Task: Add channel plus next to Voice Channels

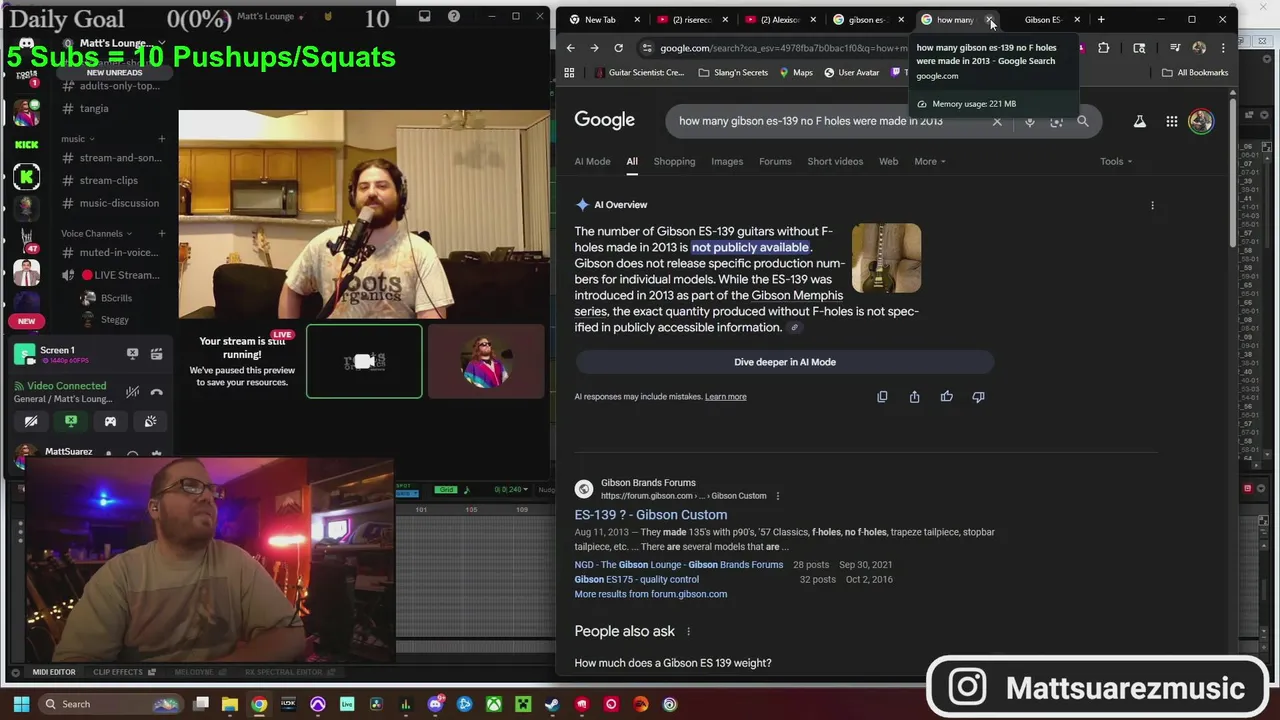Action: click(x=161, y=233)
